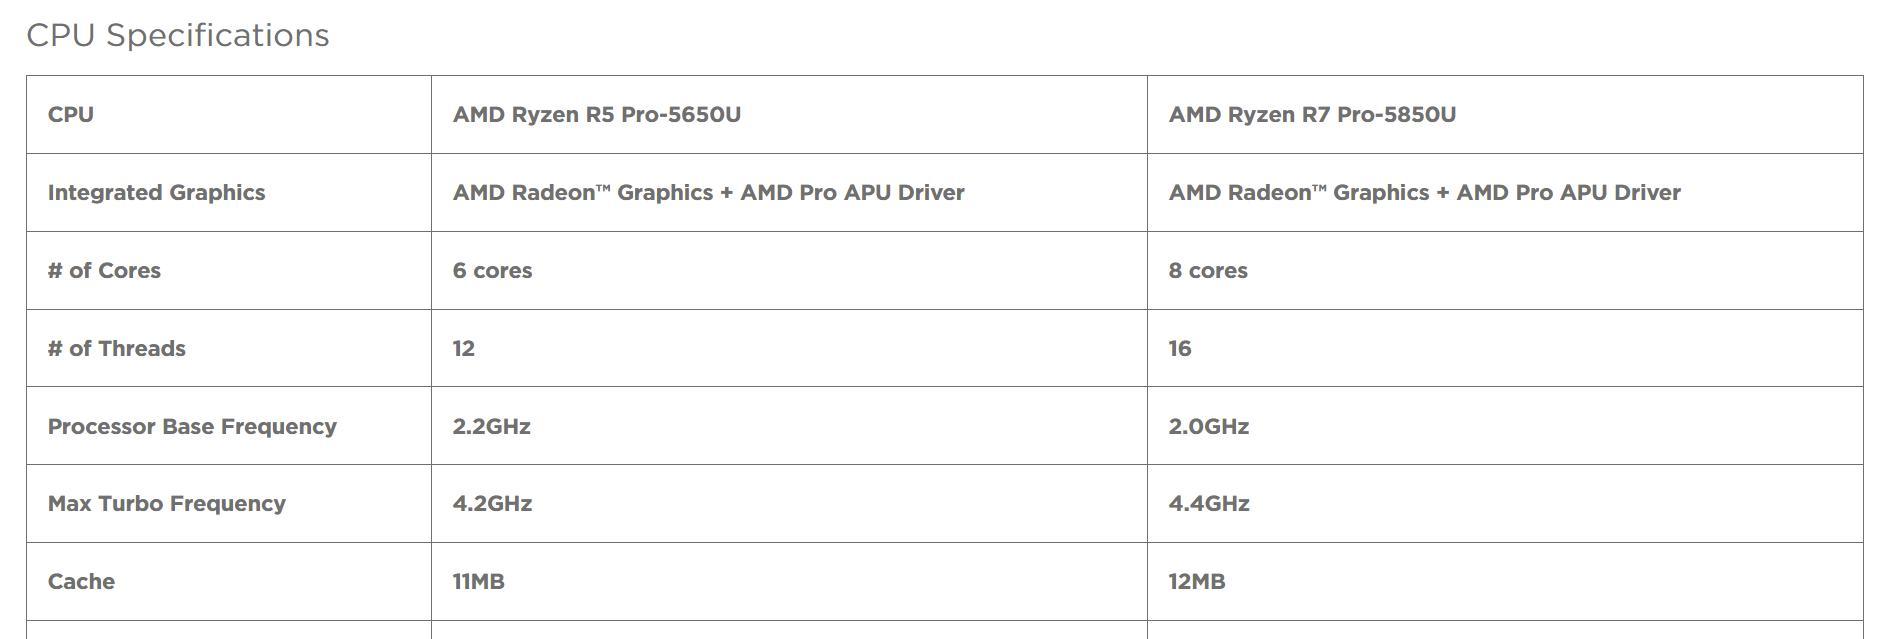Click the 16 threads value
This screenshot has height=639, width=1885.
pos(1179,348)
